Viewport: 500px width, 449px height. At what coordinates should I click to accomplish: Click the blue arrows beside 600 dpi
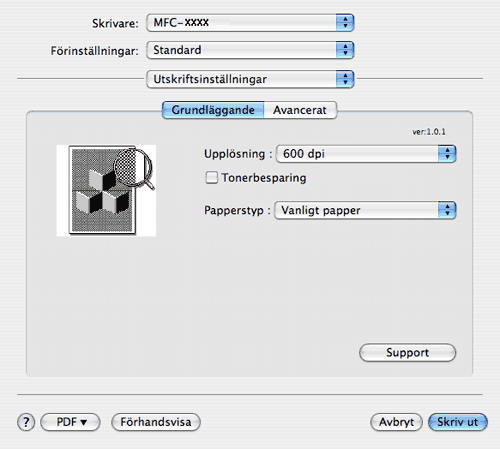(447, 154)
